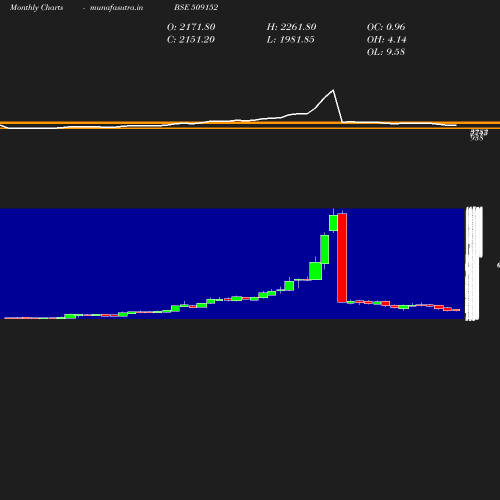Click the peak of the white line chart
This screenshot has height=500, width=500.
click(333, 90)
